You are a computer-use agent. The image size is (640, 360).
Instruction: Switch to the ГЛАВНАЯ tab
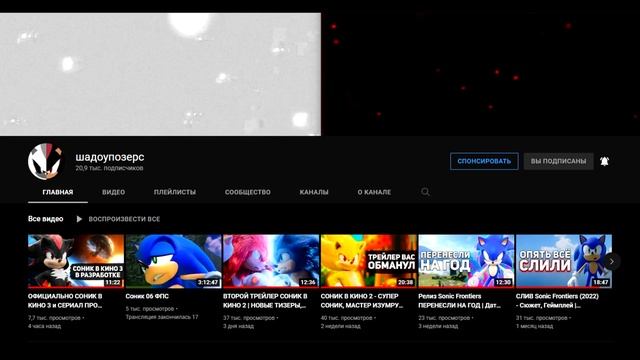[x=58, y=192]
